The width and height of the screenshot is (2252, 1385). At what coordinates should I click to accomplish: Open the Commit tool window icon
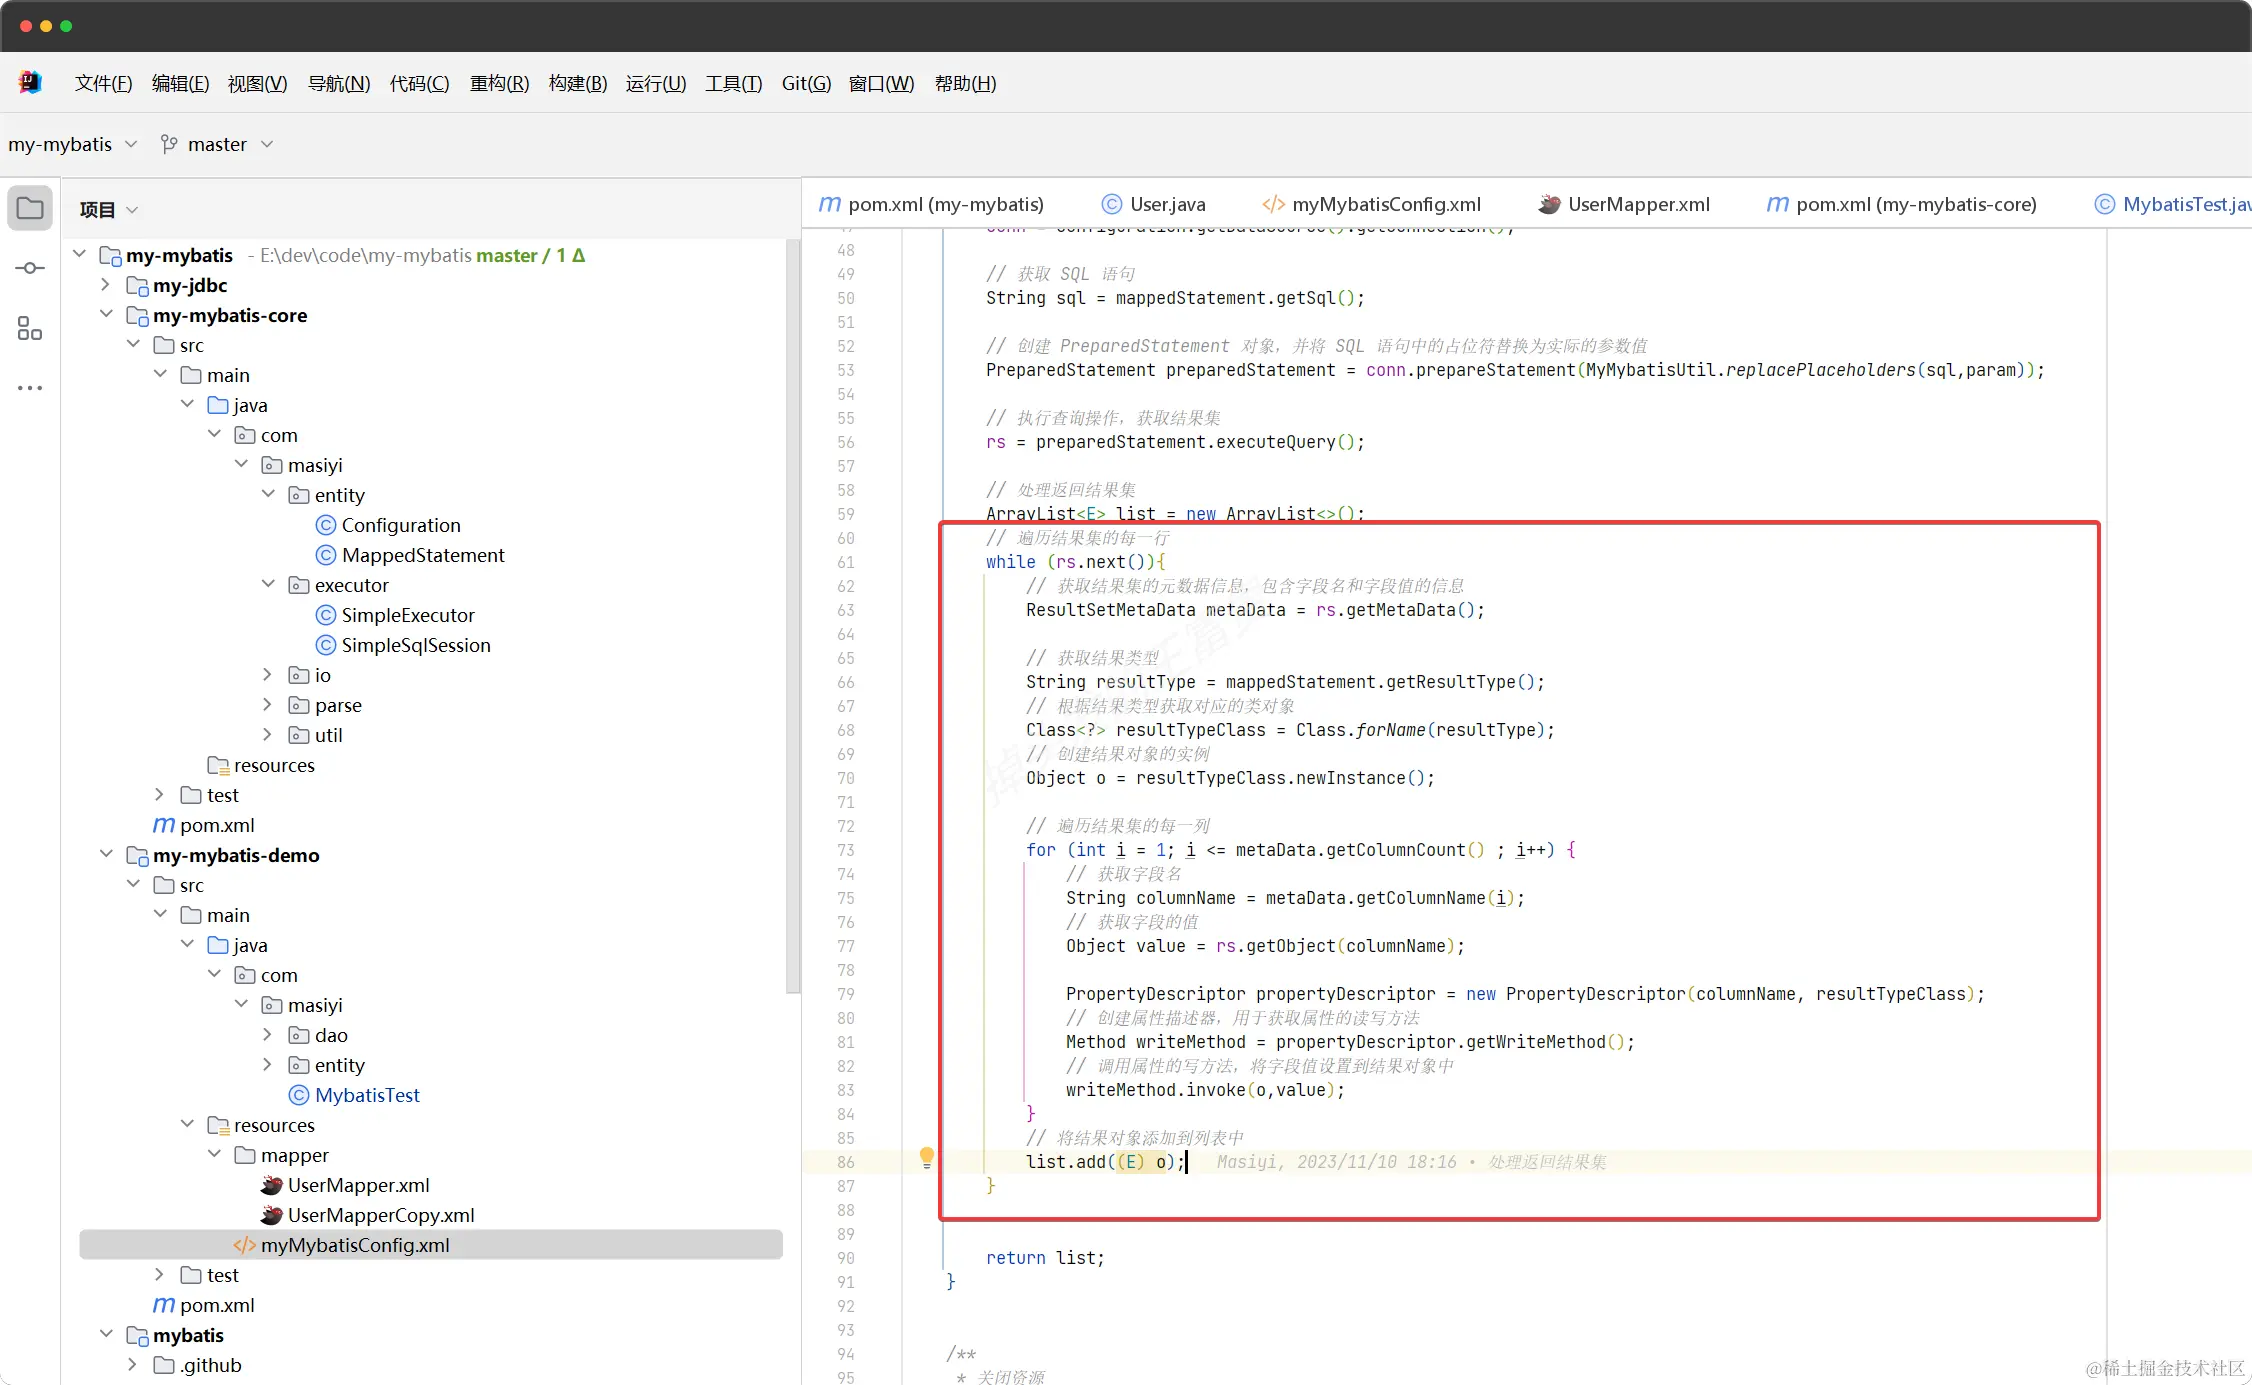30,268
